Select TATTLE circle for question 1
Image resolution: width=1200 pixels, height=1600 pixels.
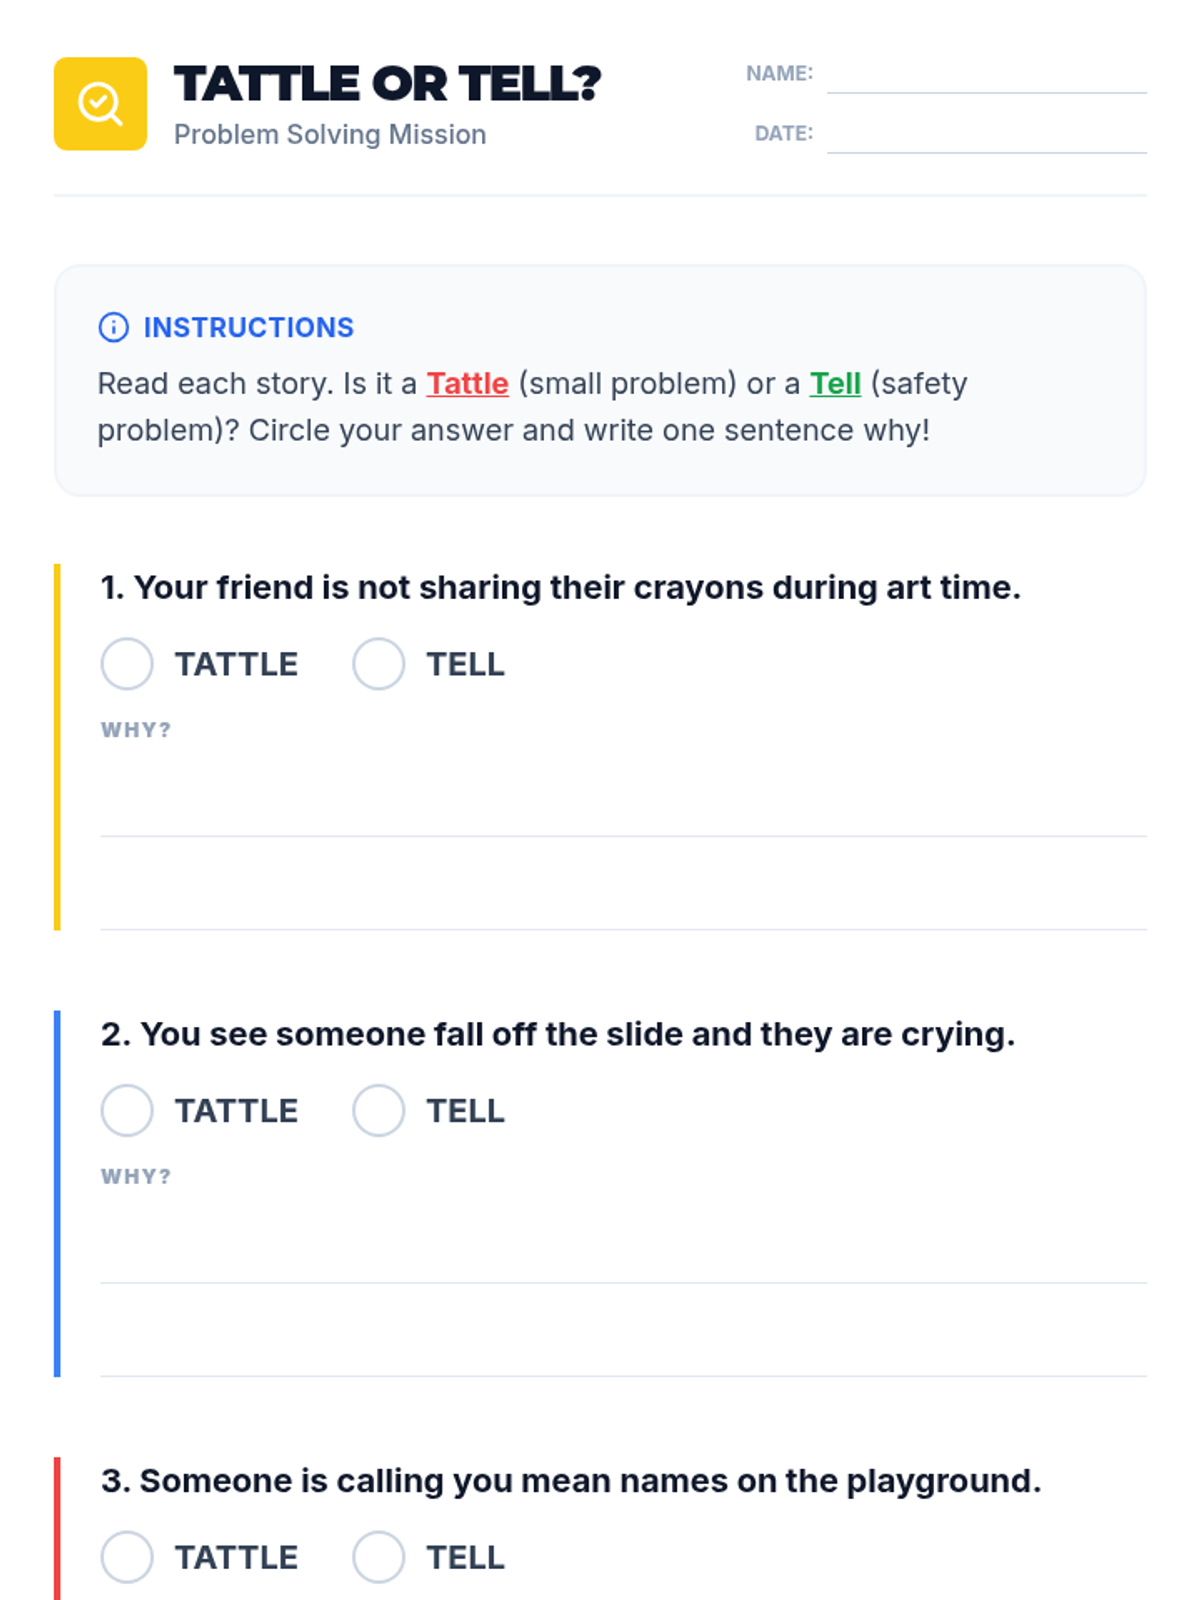pyautogui.click(x=127, y=664)
